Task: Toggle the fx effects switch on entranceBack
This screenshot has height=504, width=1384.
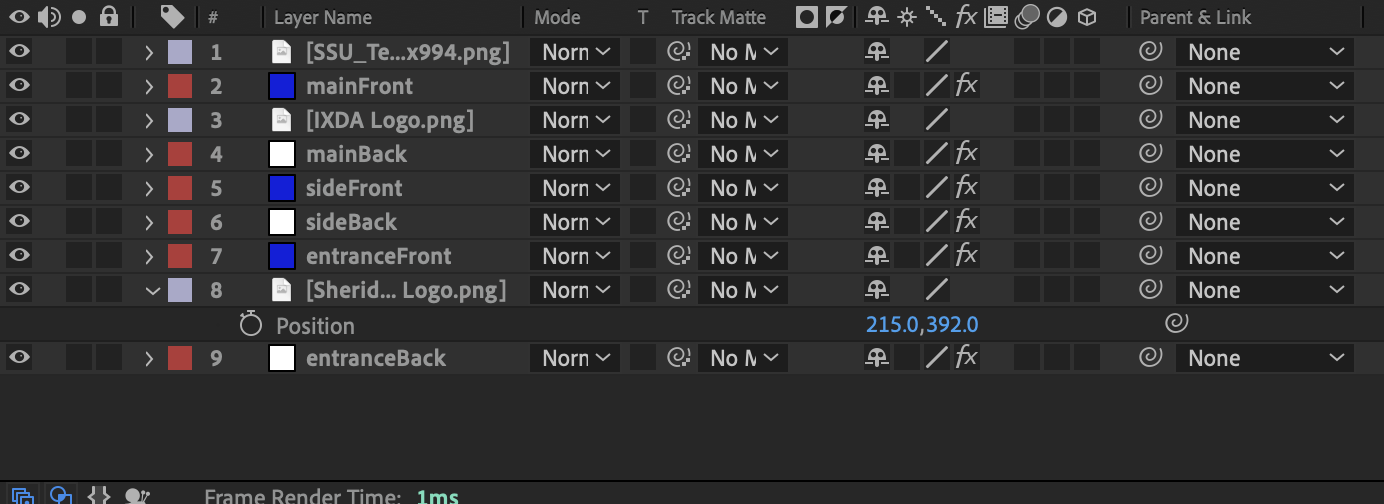Action: (x=966, y=358)
